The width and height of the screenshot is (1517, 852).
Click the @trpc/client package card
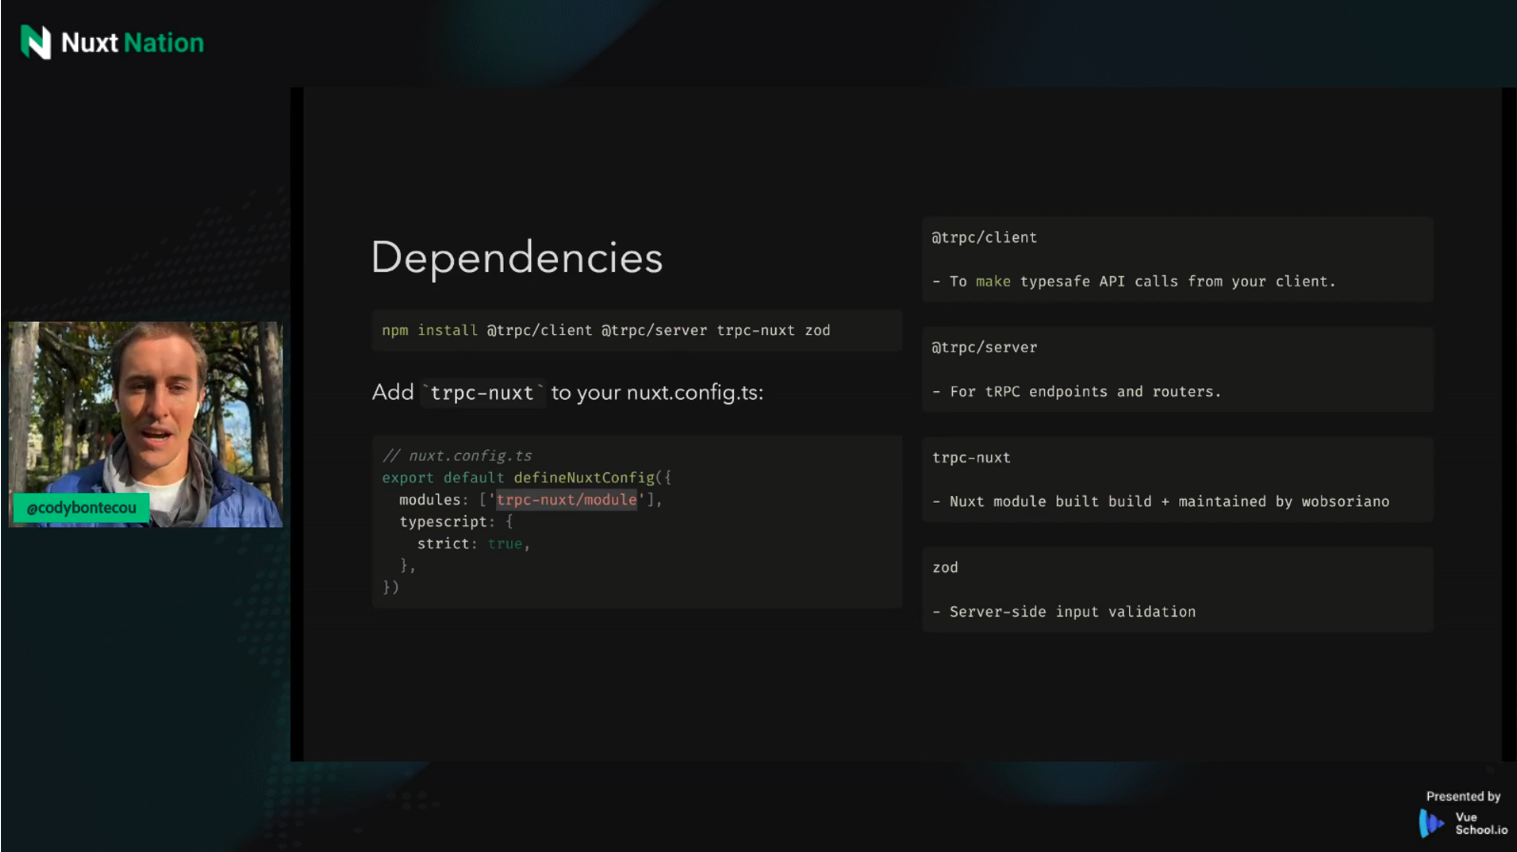[x=1176, y=259]
